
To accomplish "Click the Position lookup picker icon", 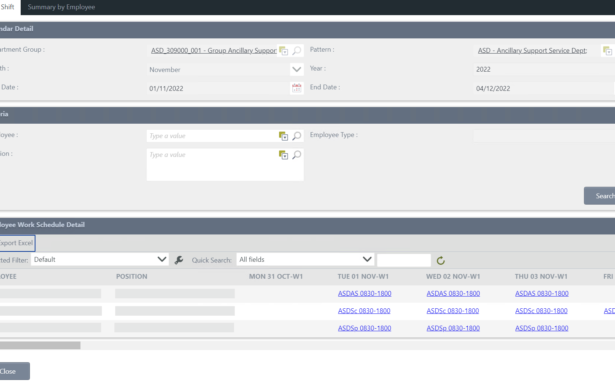I will 283,155.
